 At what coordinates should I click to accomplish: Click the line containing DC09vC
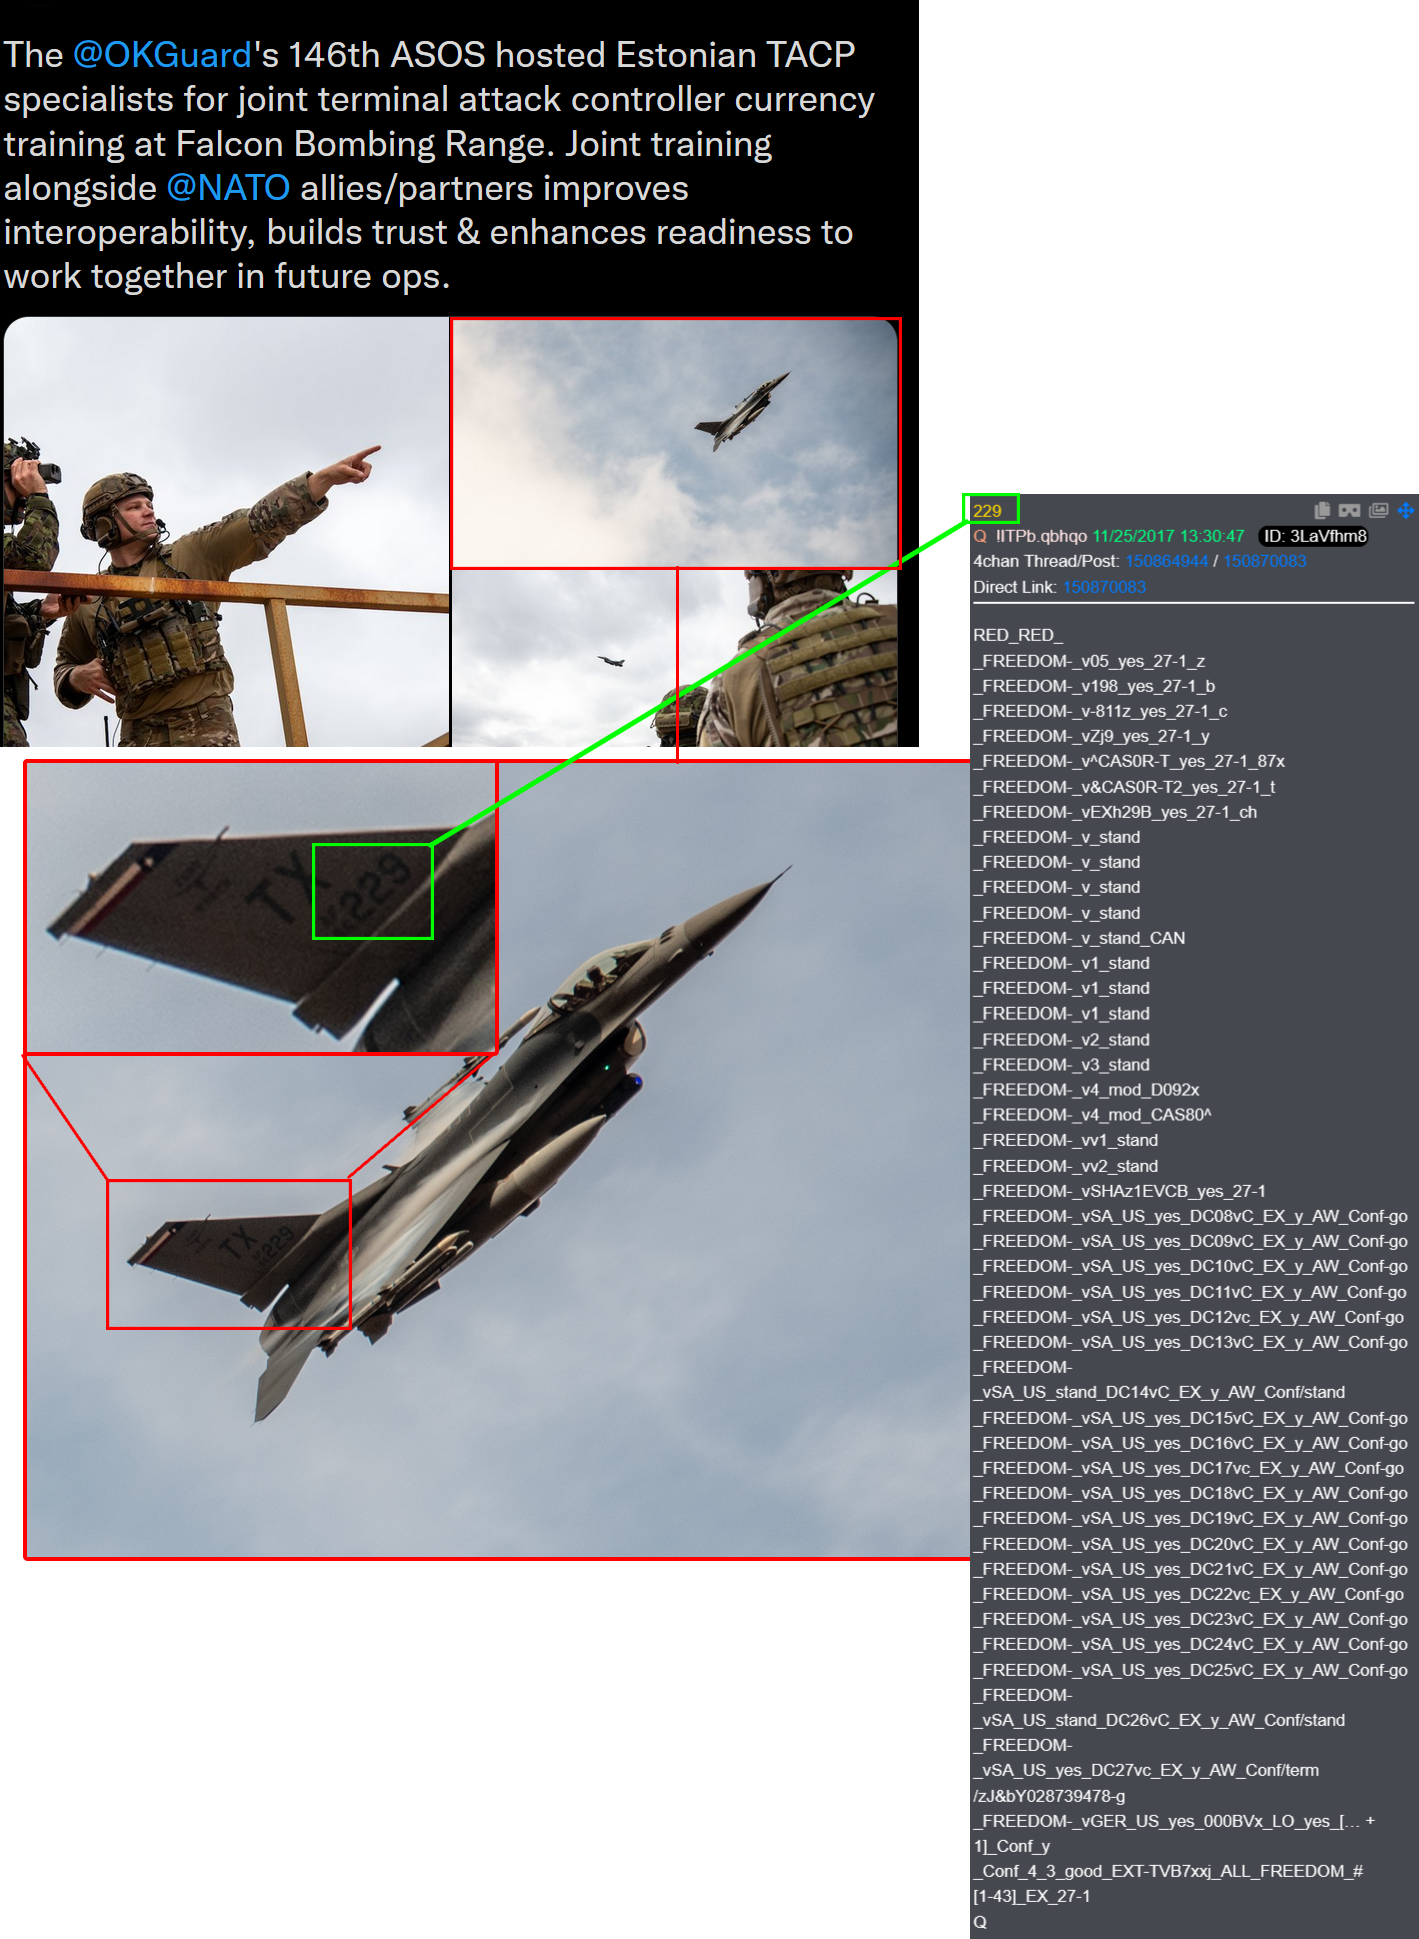click(1190, 1241)
